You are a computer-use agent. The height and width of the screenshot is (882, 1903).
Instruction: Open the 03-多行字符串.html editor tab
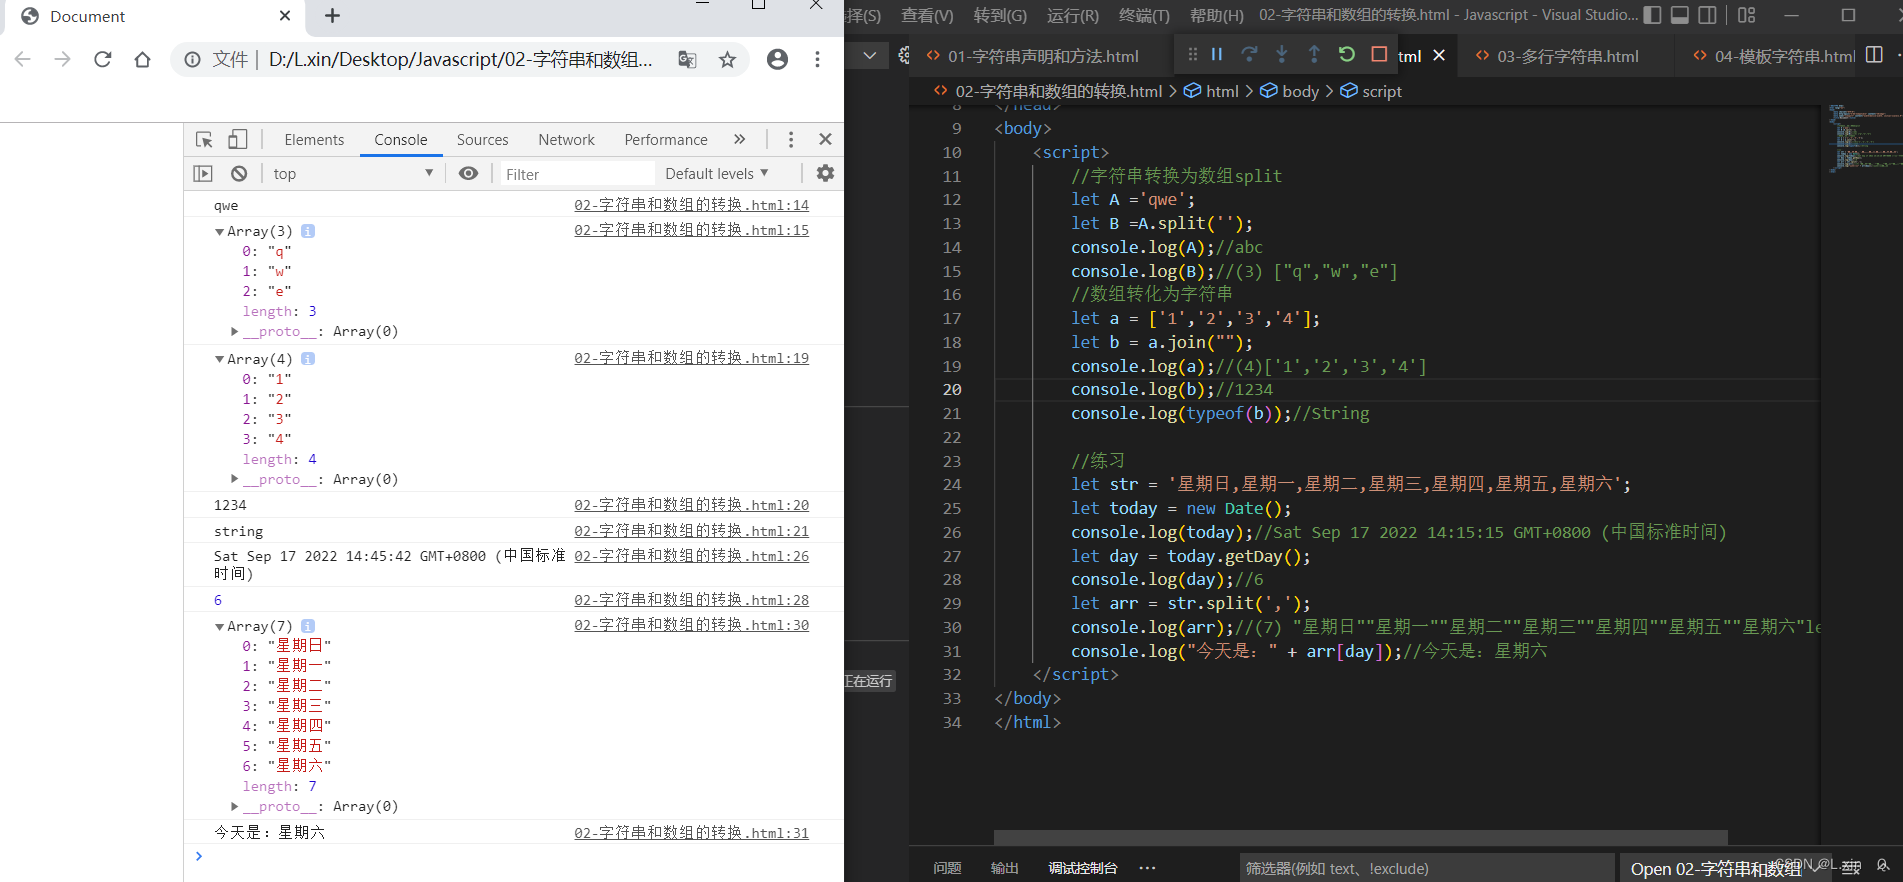point(1567,56)
